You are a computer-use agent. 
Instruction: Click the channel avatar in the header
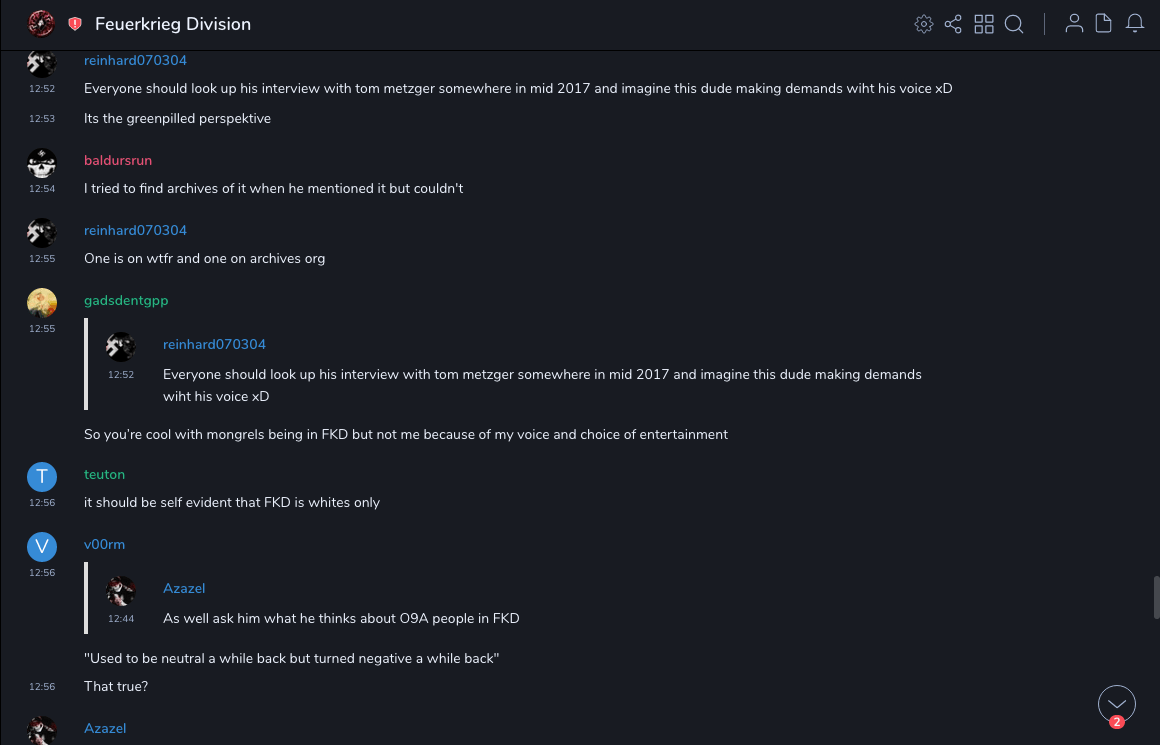coord(41,24)
